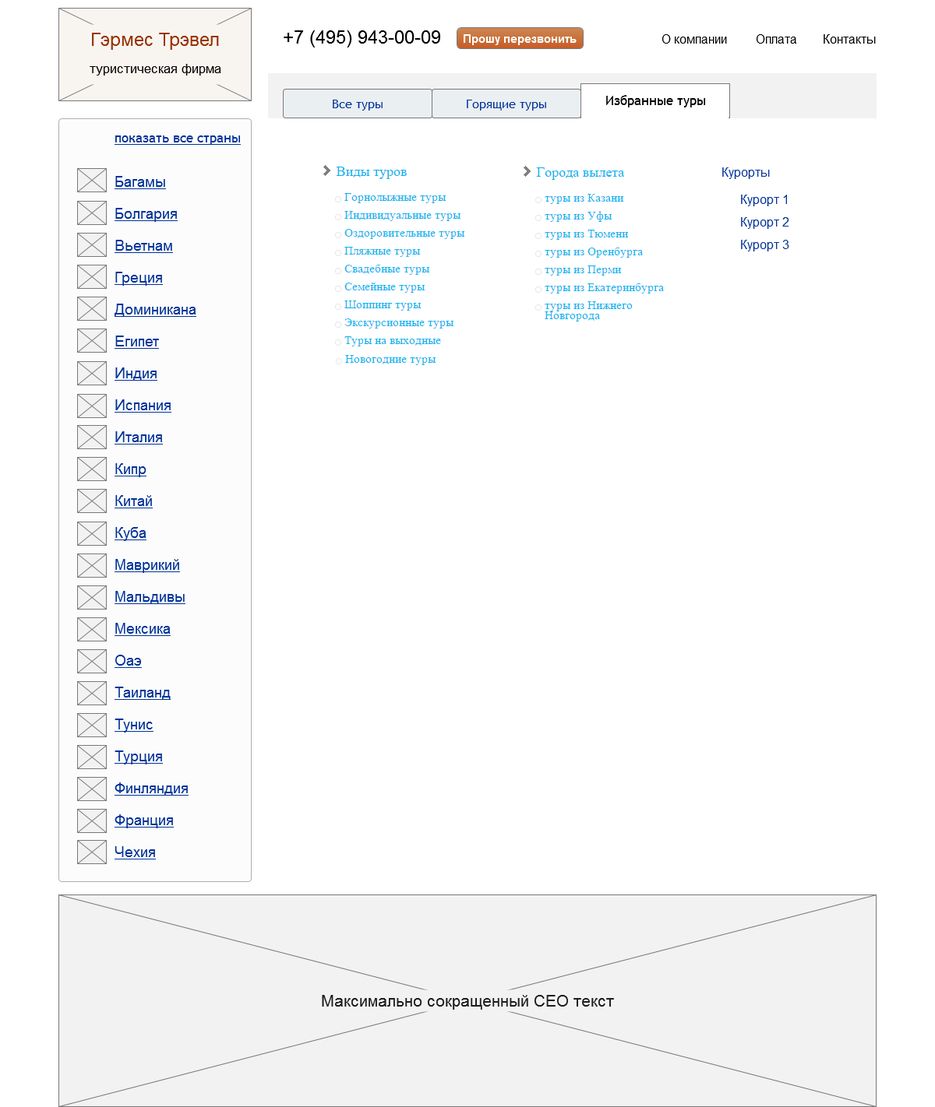Open the Горящие туры tab
935x1107 pixels.
[x=506, y=104]
